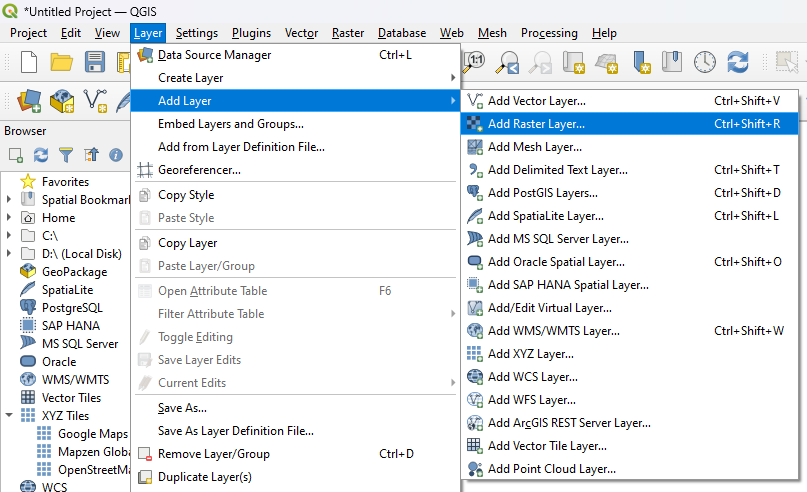
Task: Expand the Spatial Bookmarks tree node
Action: tap(9, 199)
